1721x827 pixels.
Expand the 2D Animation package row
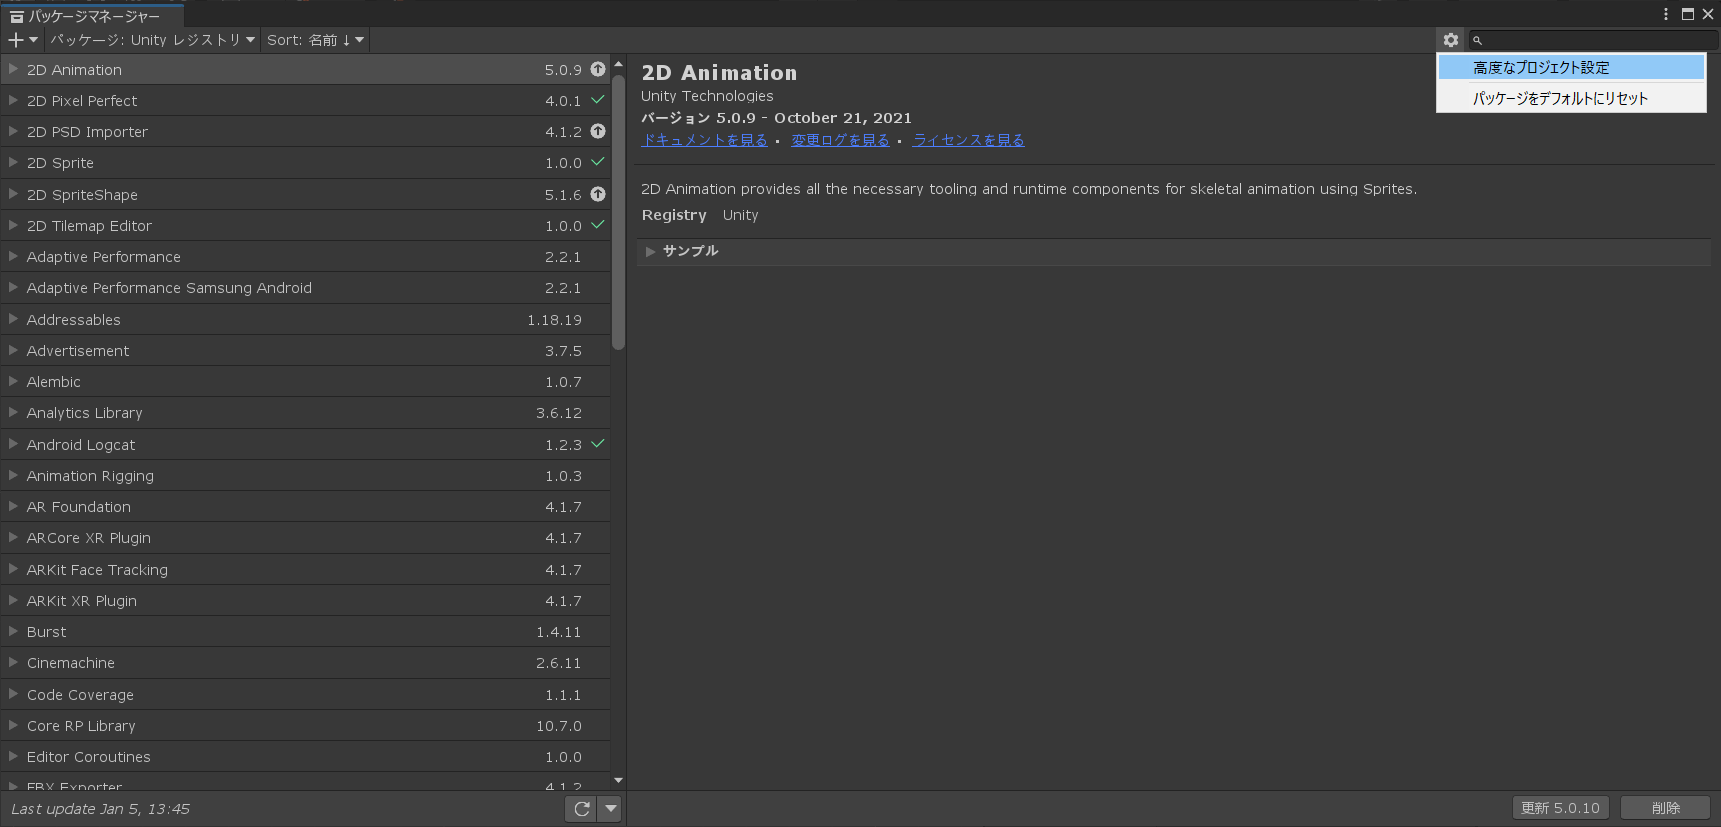[13, 69]
